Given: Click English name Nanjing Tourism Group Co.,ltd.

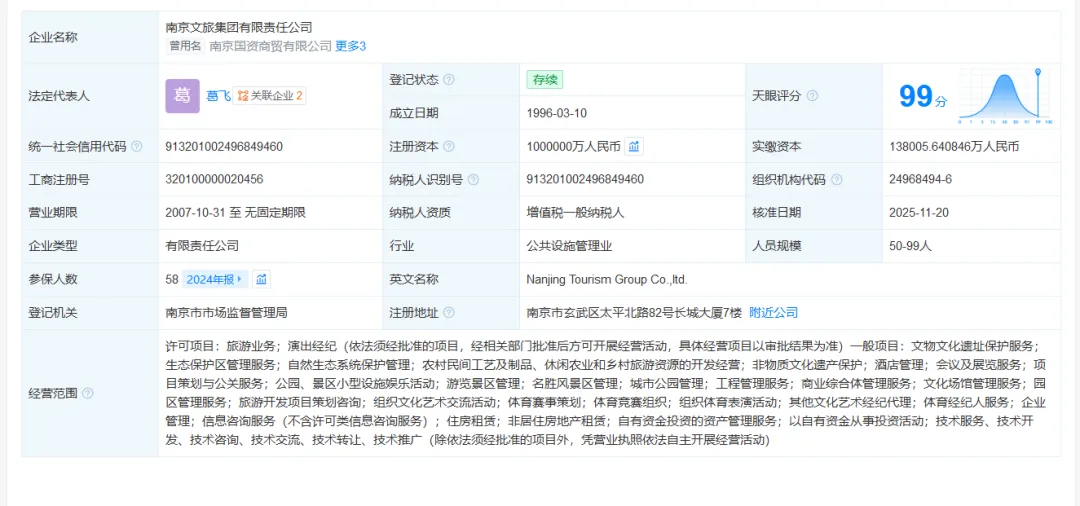Looking at the screenshot, I should coord(608,280).
